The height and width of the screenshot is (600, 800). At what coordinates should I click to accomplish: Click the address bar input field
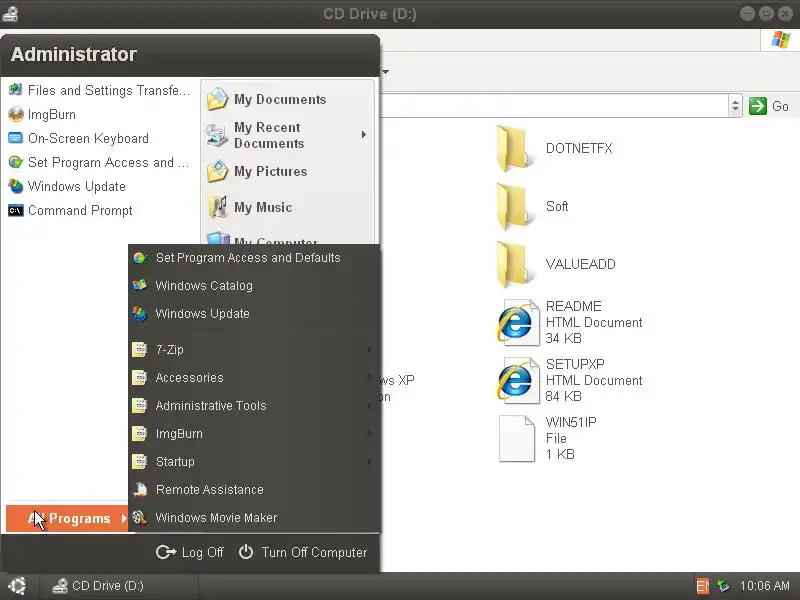pyautogui.click(x=555, y=106)
